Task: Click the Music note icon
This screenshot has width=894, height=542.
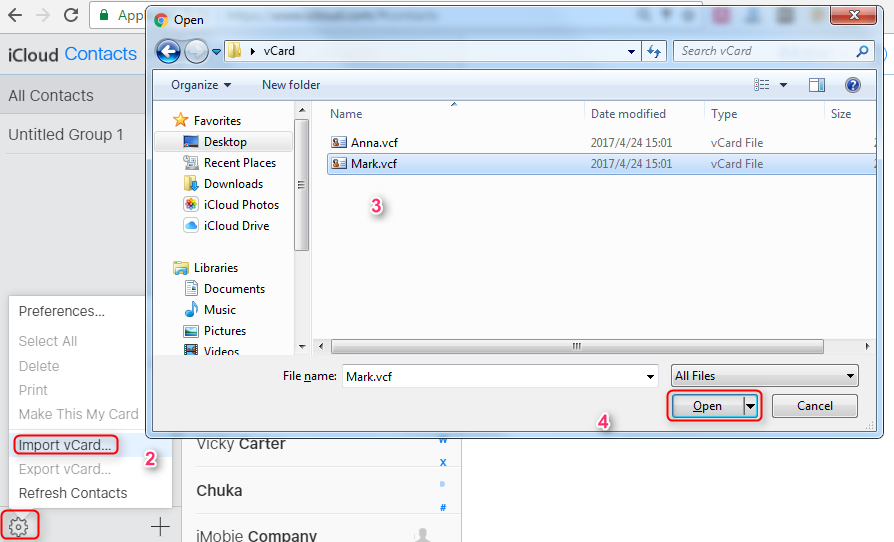Action: 191,309
